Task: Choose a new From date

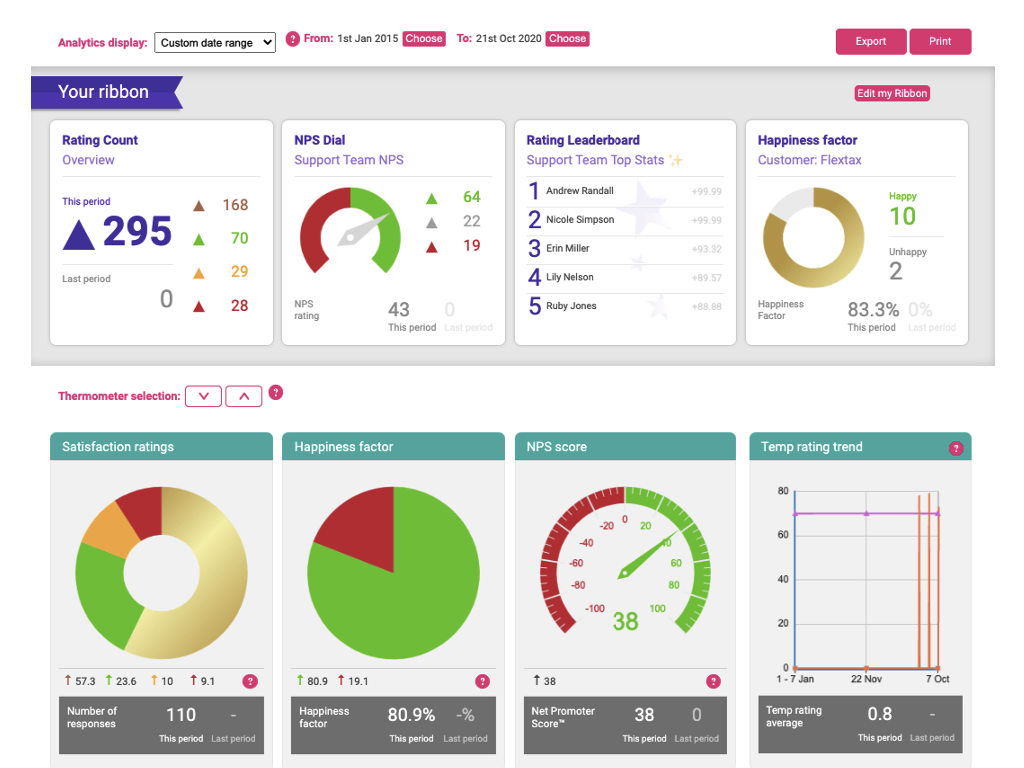Action: coord(424,38)
